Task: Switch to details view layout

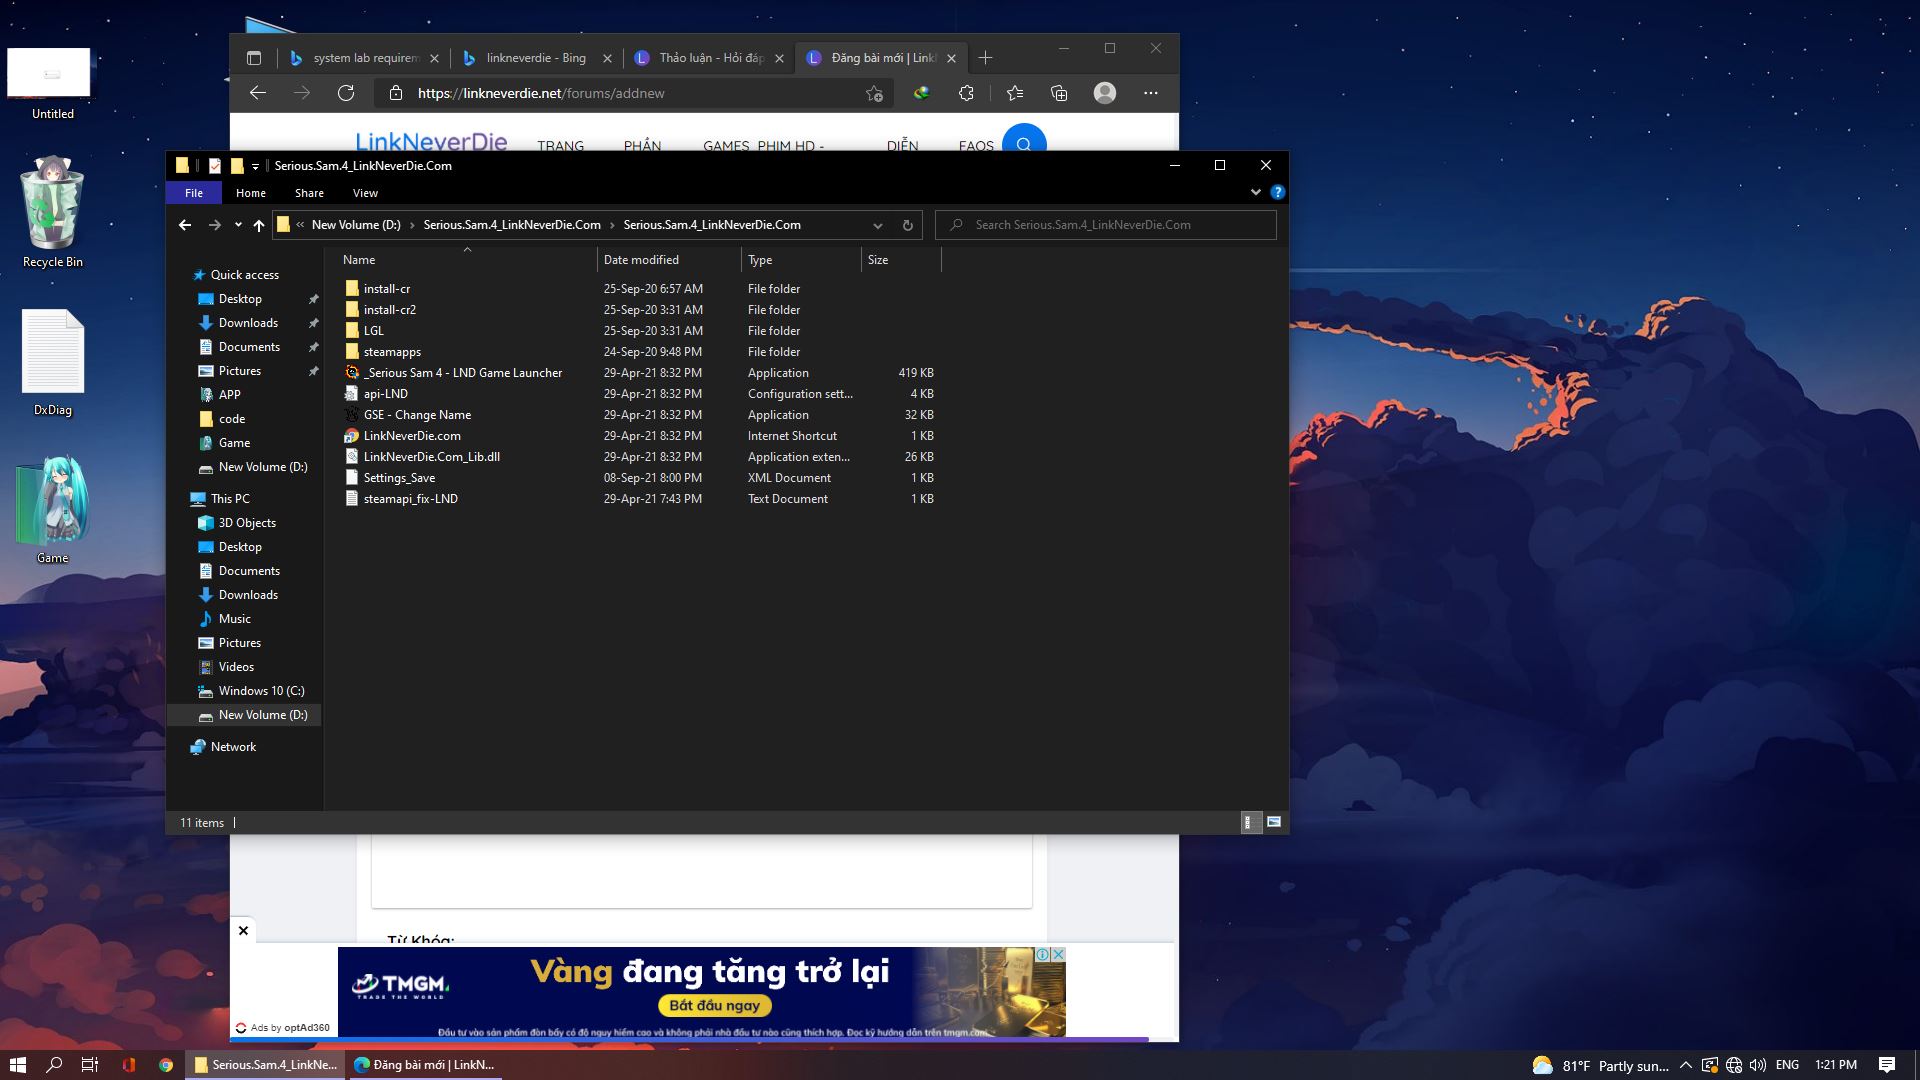Action: pyautogui.click(x=1248, y=822)
